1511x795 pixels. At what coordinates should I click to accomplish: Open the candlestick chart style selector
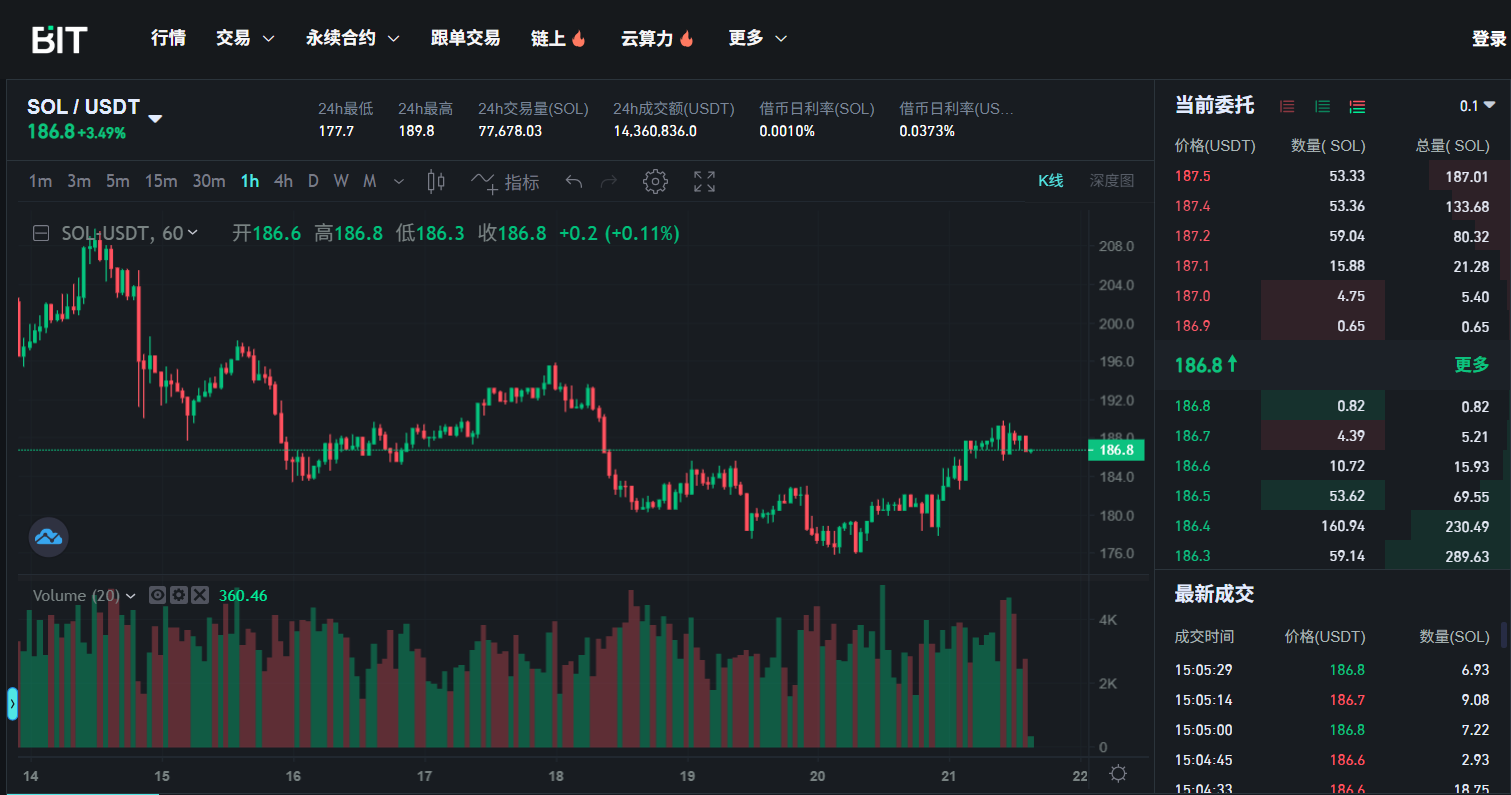pyautogui.click(x=436, y=182)
